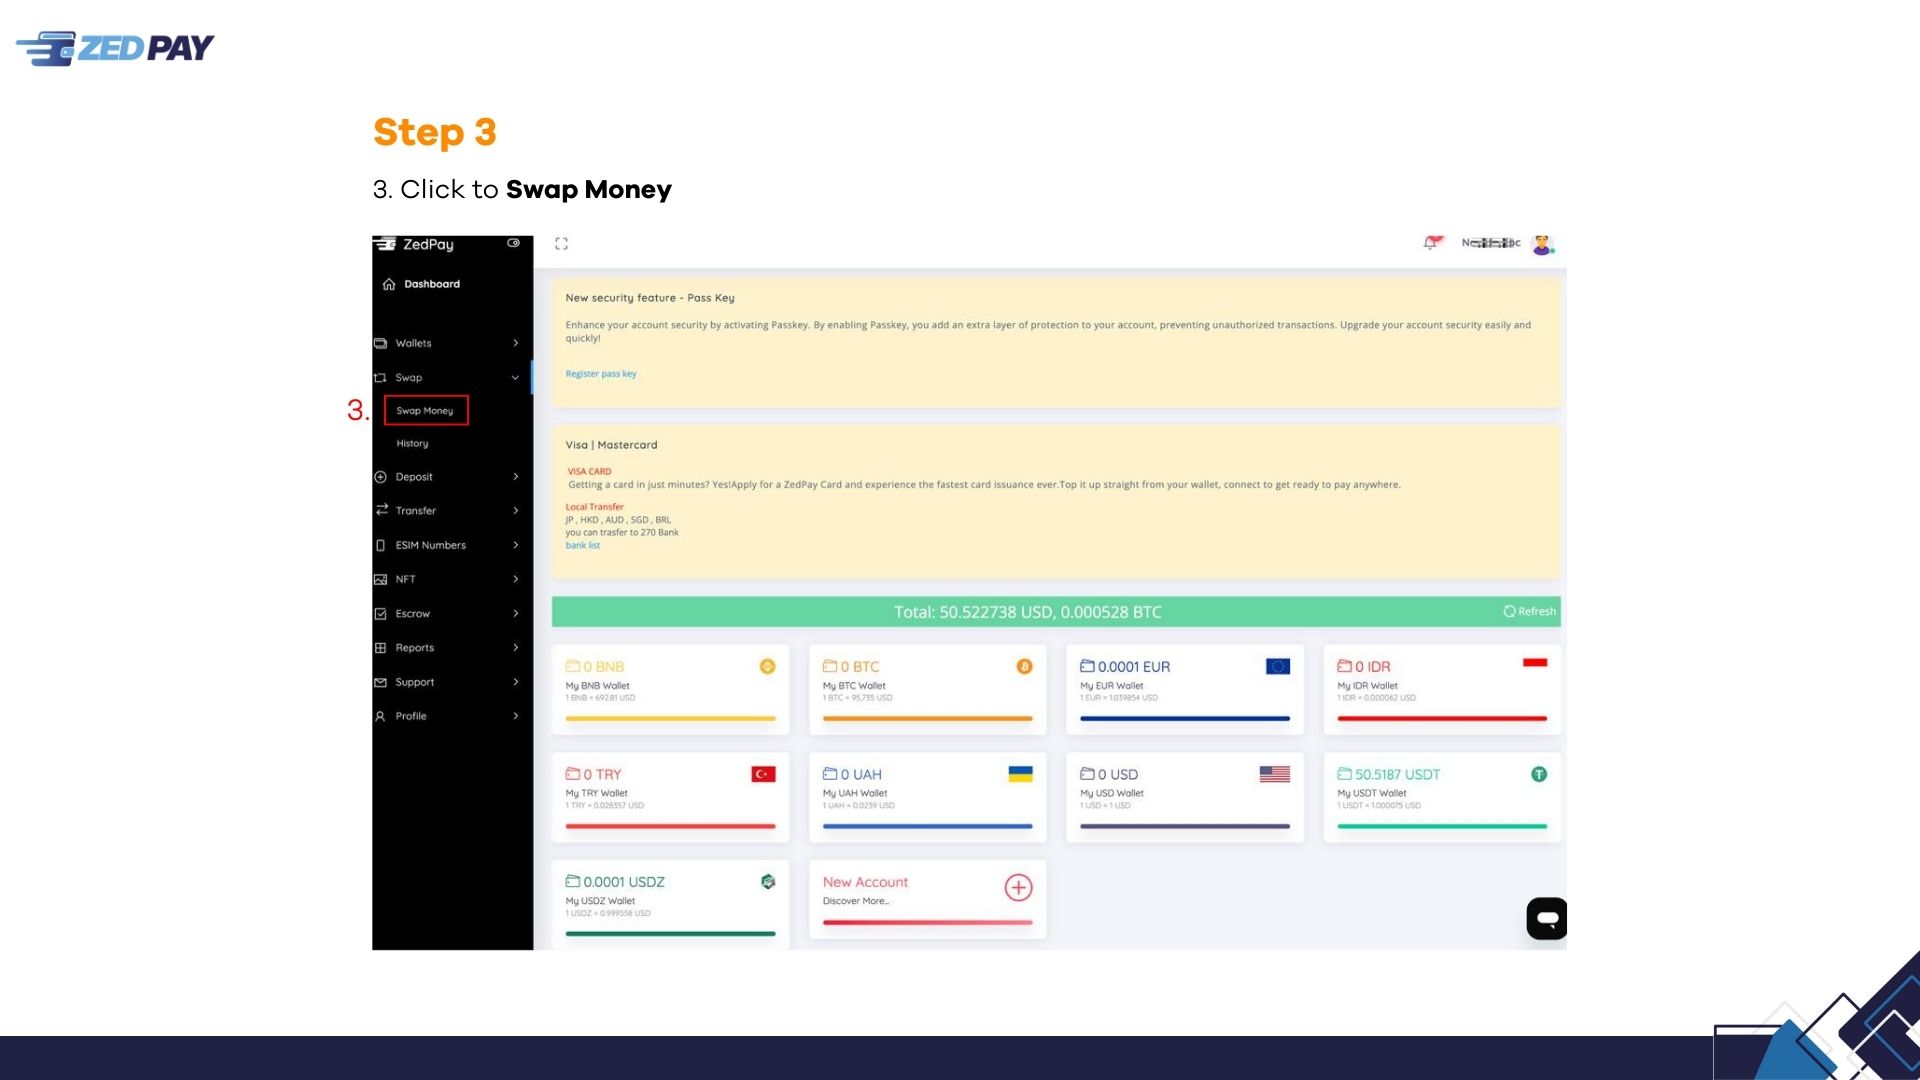Expand the Escrow menu chevron
1920x1080 pixels.
516,614
